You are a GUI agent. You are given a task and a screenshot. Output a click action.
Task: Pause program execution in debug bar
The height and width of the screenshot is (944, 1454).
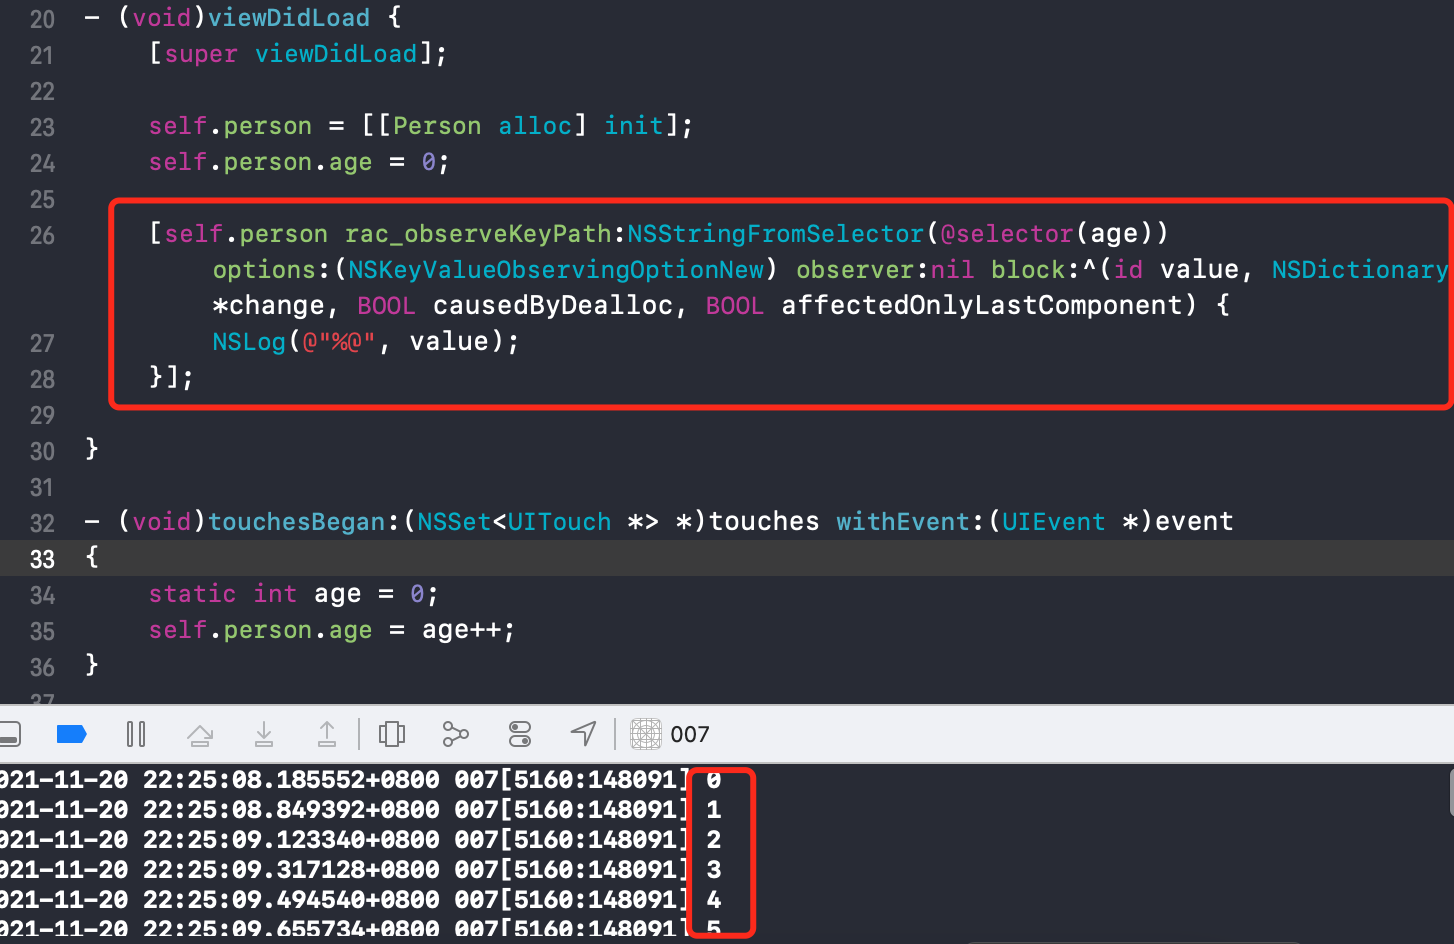136,735
